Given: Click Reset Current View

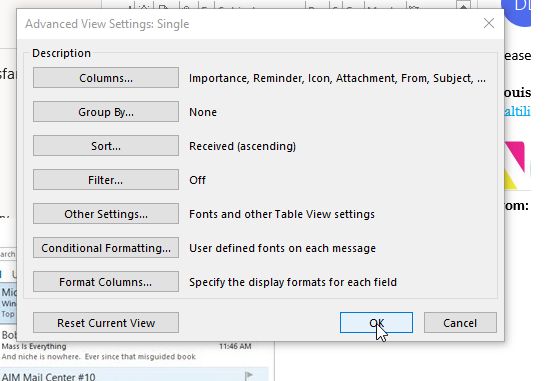Looking at the screenshot, I should tap(106, 323).
